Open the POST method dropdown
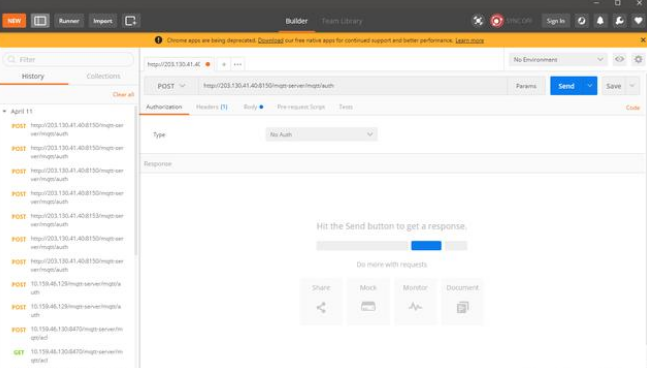Viewport: 647px width, 368px height. (171, 86)
